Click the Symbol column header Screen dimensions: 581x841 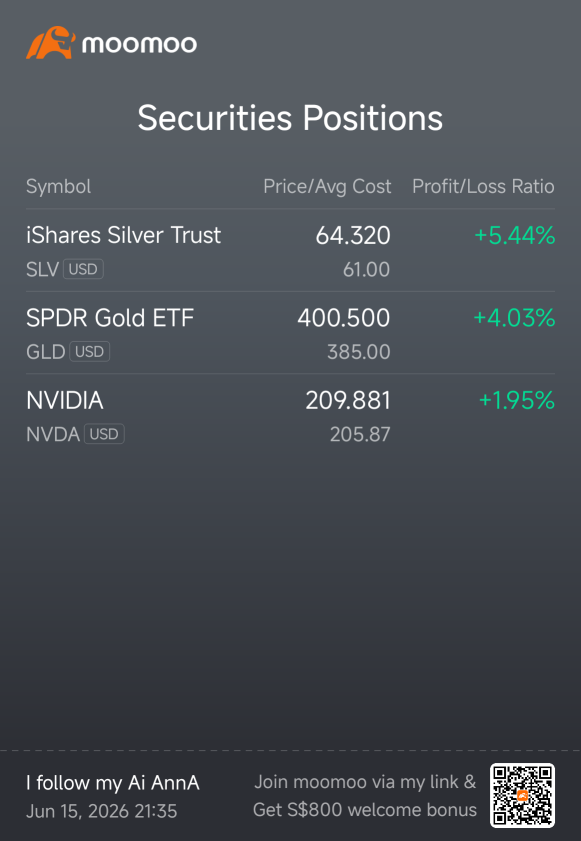click(58, 187)
